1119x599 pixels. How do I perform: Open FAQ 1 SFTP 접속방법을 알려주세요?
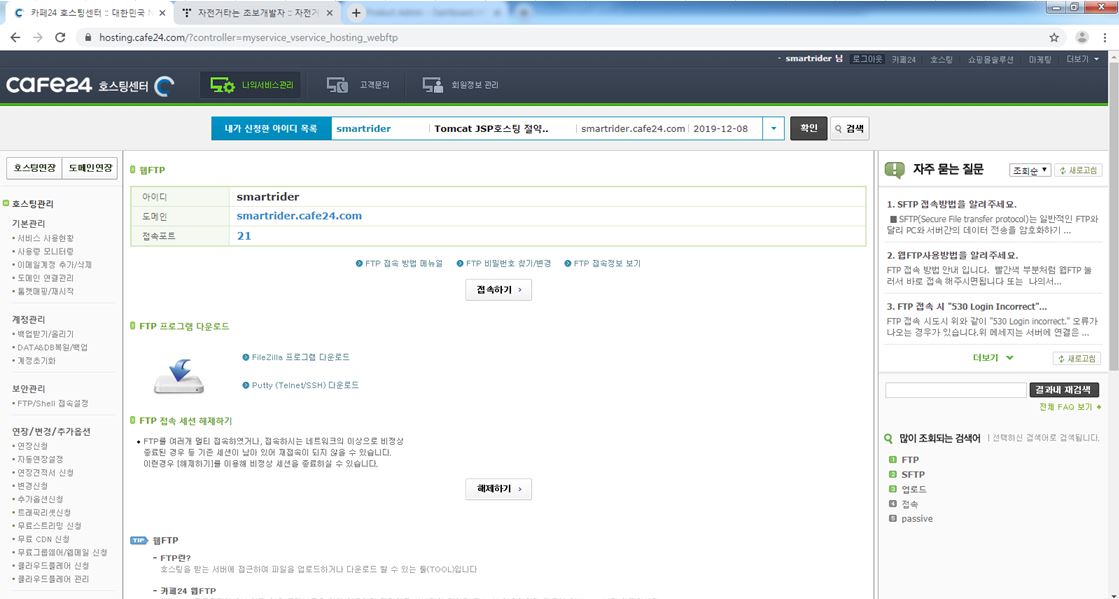951,204
